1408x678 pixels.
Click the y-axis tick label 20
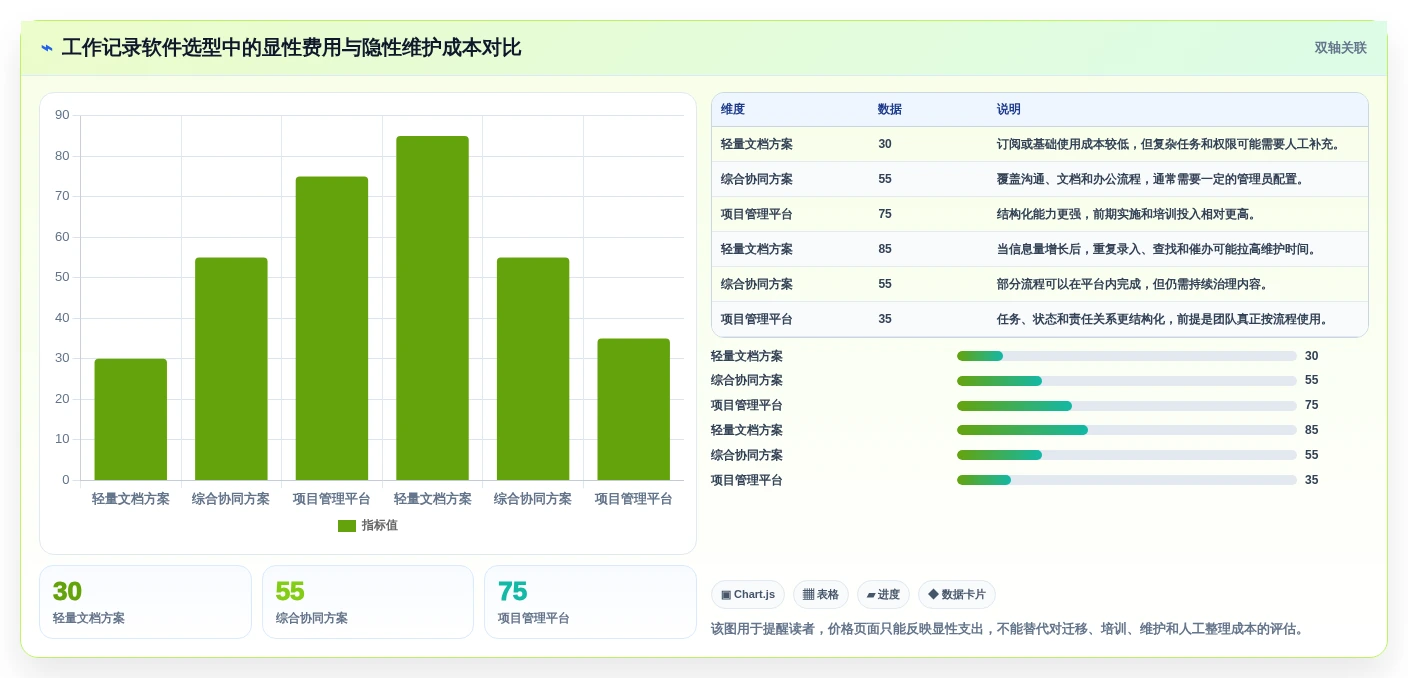click(x=62, y=399)
